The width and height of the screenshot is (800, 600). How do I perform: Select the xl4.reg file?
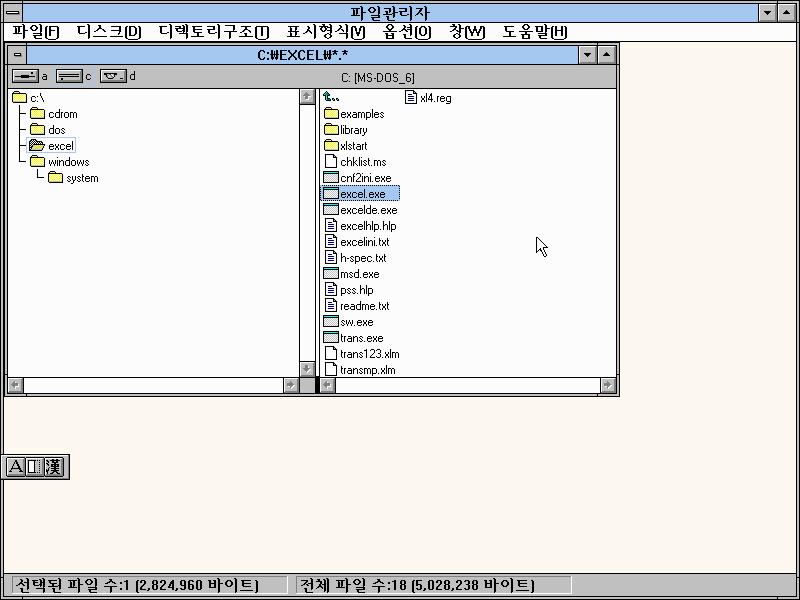428,97
